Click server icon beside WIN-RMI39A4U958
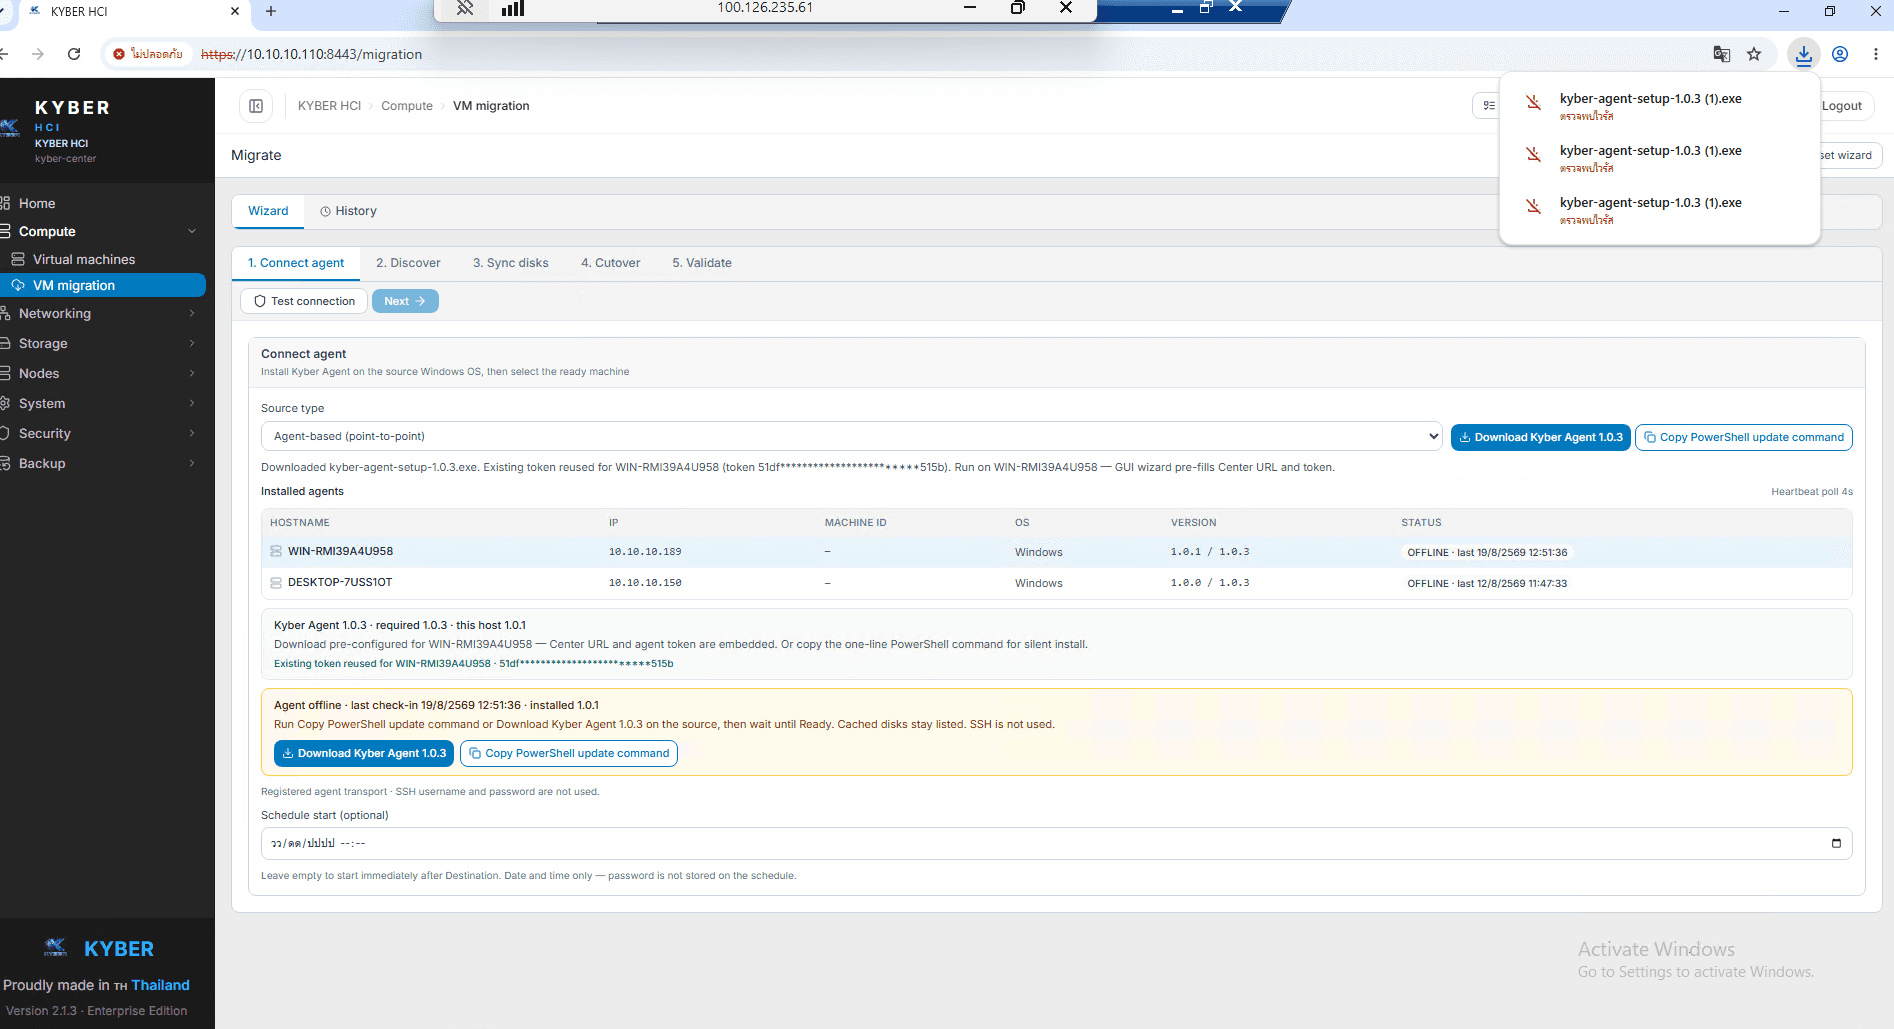The height and width of the screenshot is (1029, 1894). pos(276,552)
